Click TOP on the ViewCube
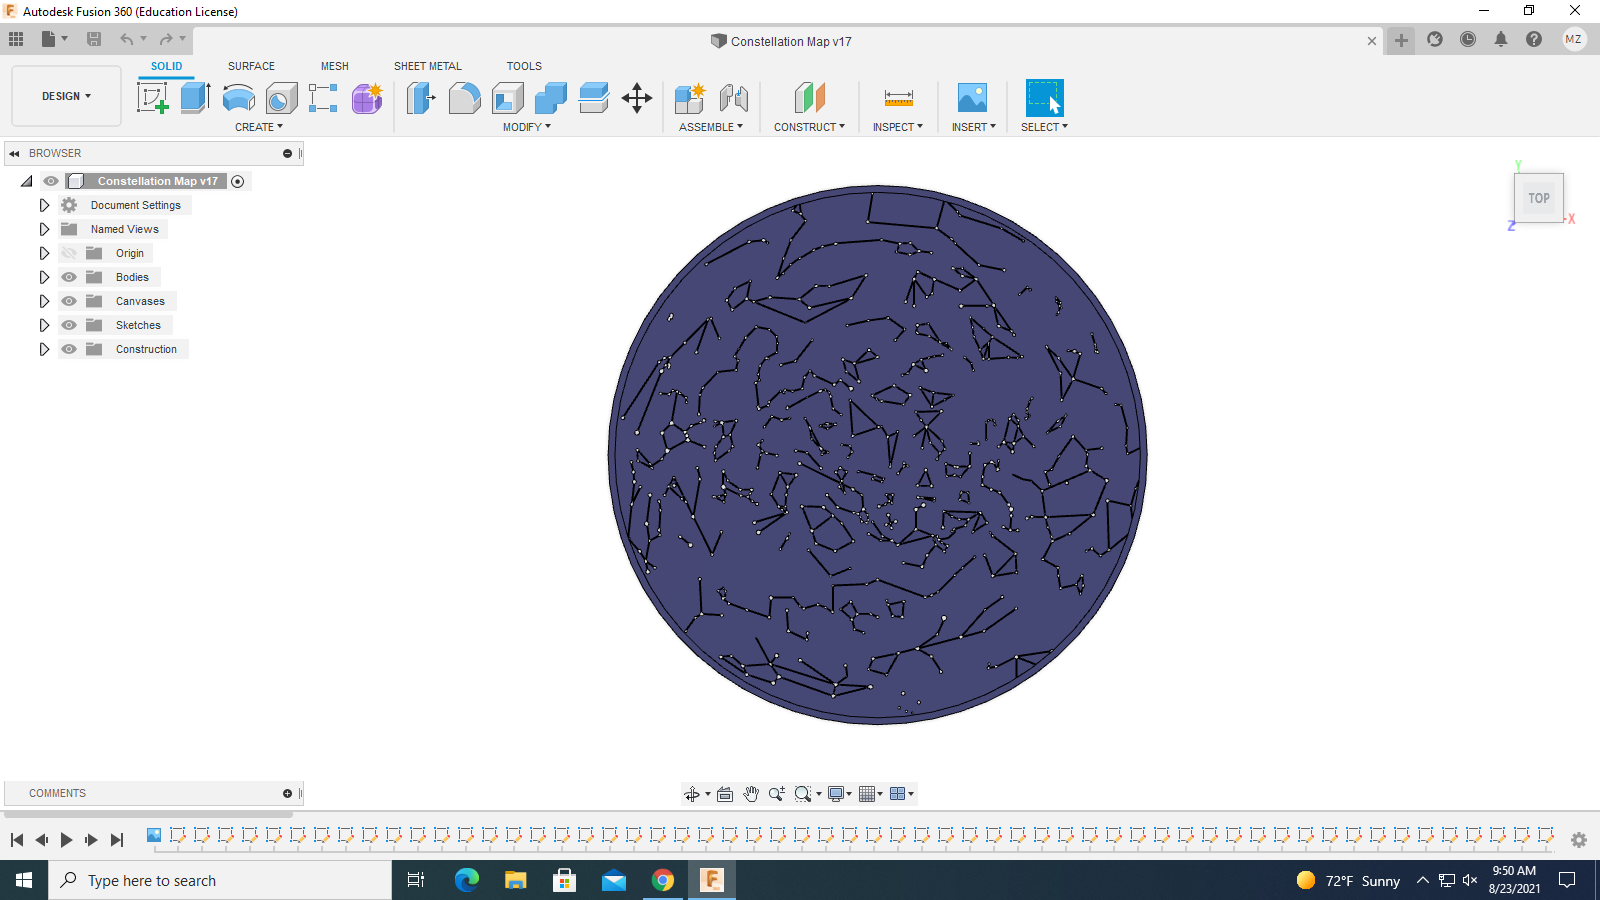 click(x=1538, y=197)
